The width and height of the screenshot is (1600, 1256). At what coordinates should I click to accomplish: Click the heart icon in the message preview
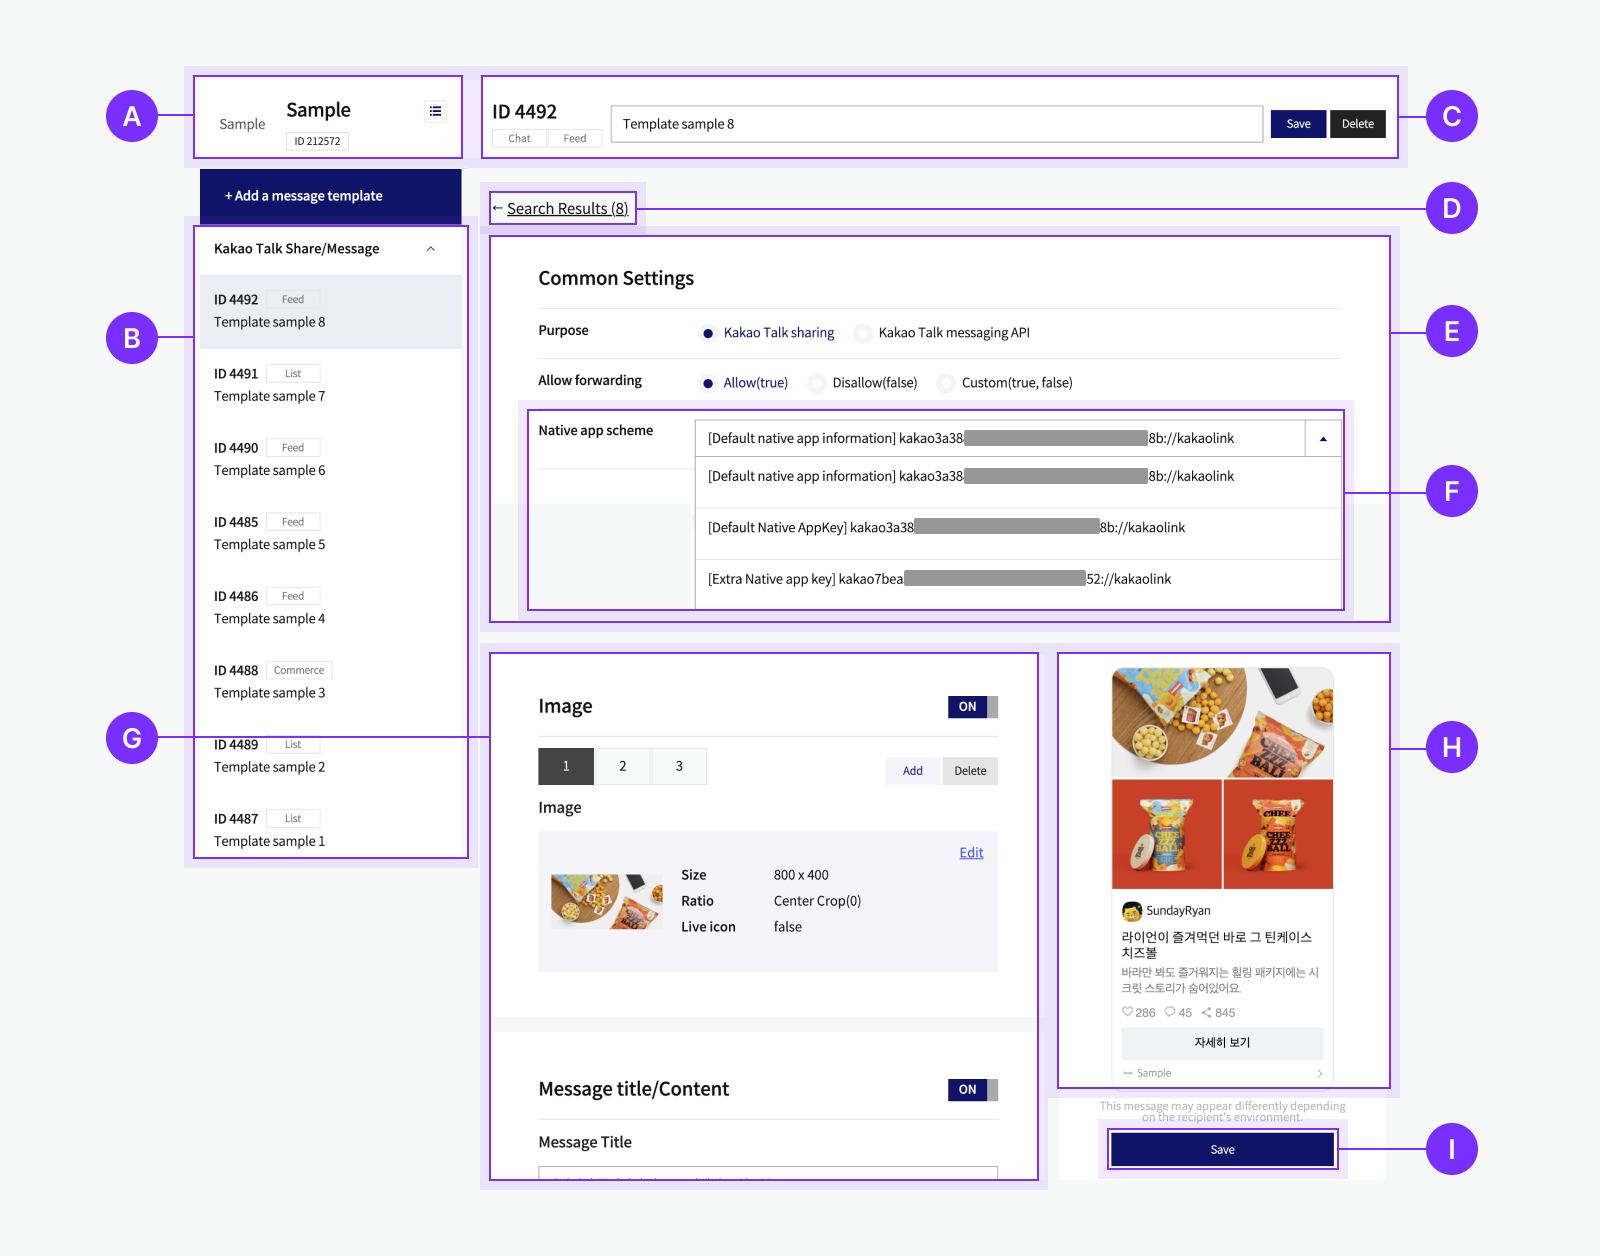1128,1012
